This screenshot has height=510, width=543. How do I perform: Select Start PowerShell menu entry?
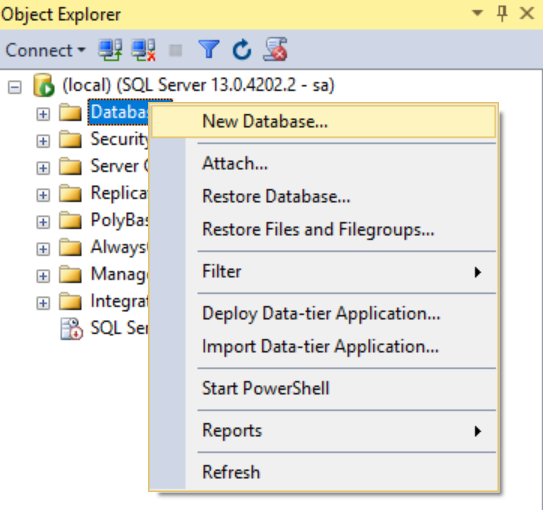pyautogui.click(x=324, y=388)
